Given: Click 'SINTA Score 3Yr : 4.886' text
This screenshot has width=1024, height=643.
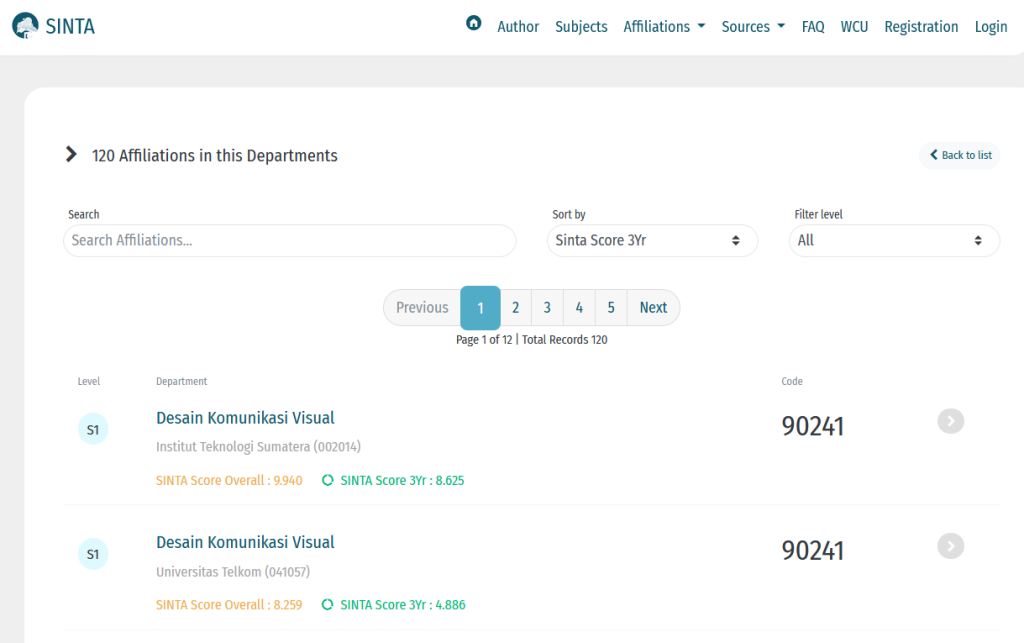Looking at the screenshot, I should click(403, 605).
